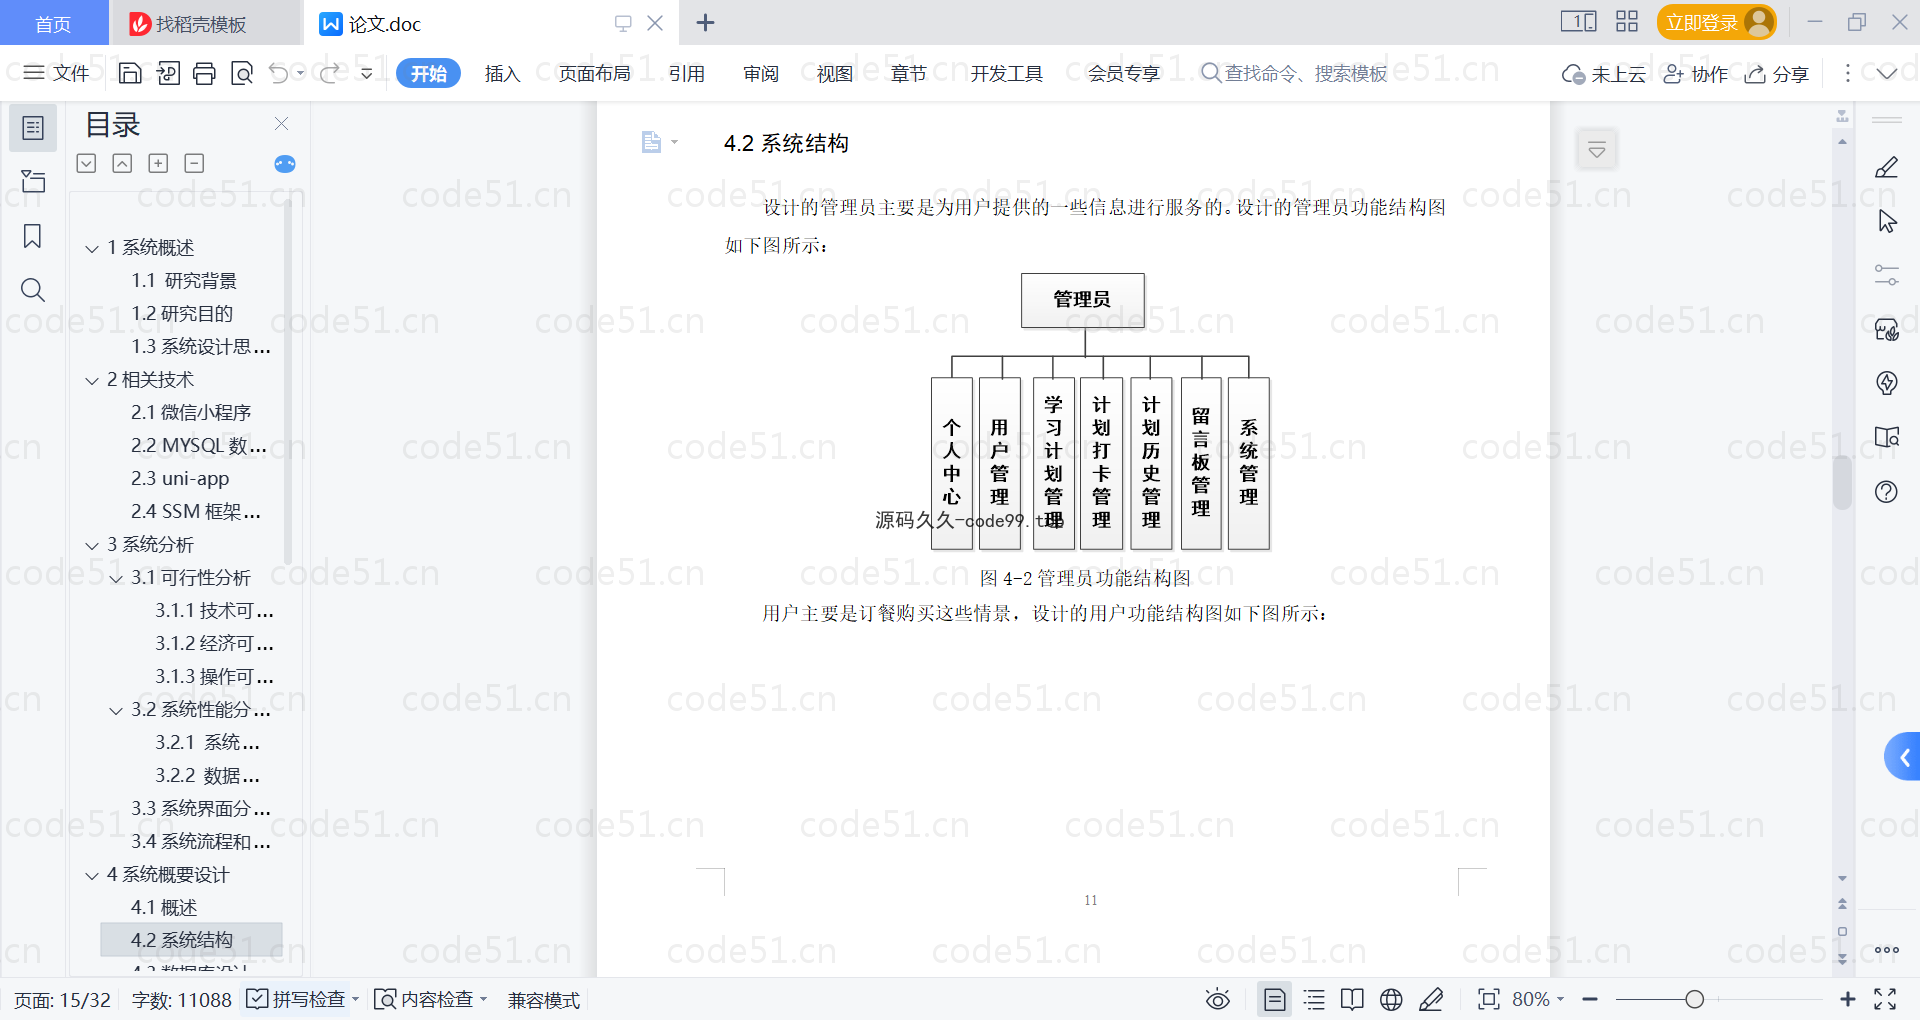
Task: Click the fit page icon beside 80%
Action: point(1489,999)
